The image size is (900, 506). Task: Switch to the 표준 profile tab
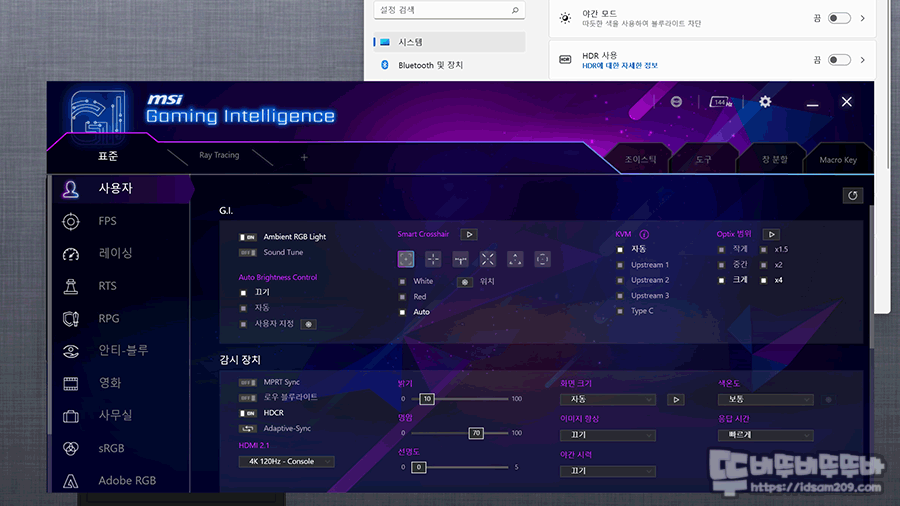(x=108, y=156)
